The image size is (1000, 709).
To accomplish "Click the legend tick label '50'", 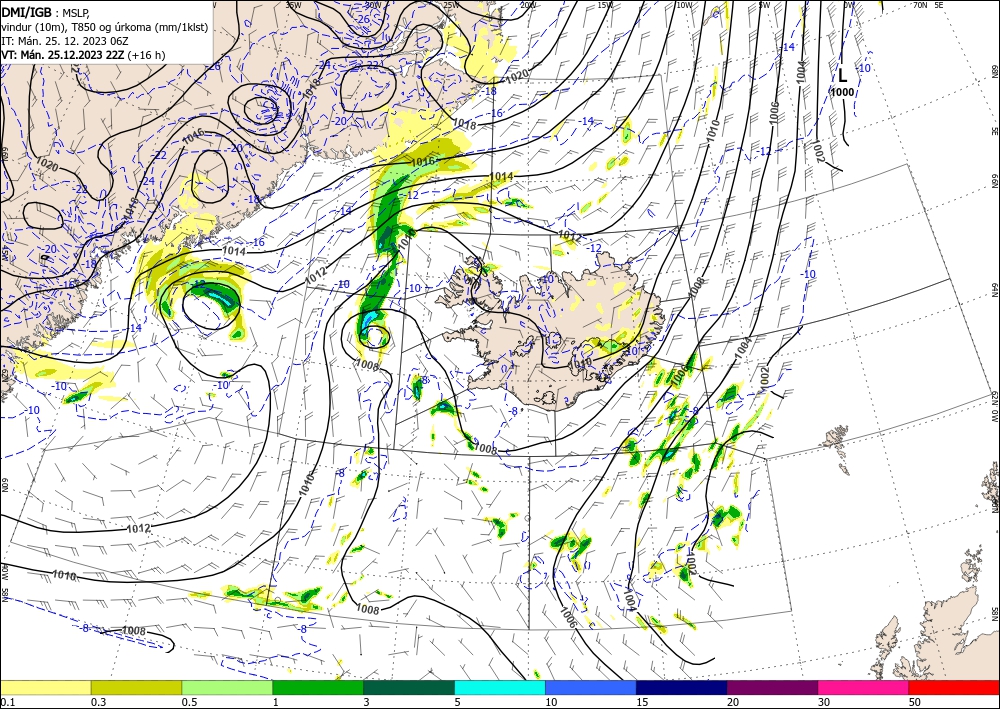I will point(915,702).
